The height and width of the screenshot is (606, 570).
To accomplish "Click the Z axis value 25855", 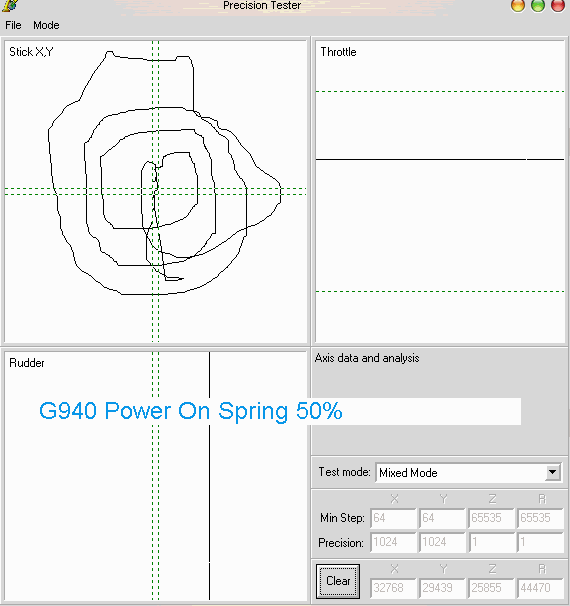I will (492, 588).
